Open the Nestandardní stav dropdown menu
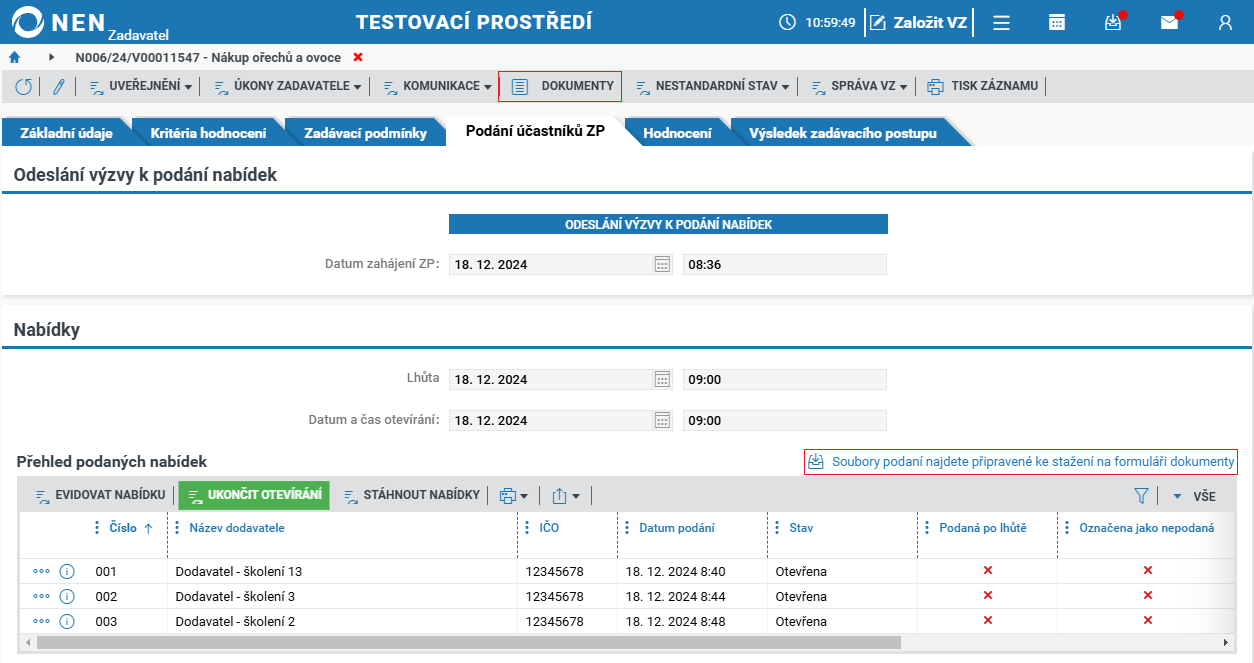The image size is (1254, 663). 713,87
